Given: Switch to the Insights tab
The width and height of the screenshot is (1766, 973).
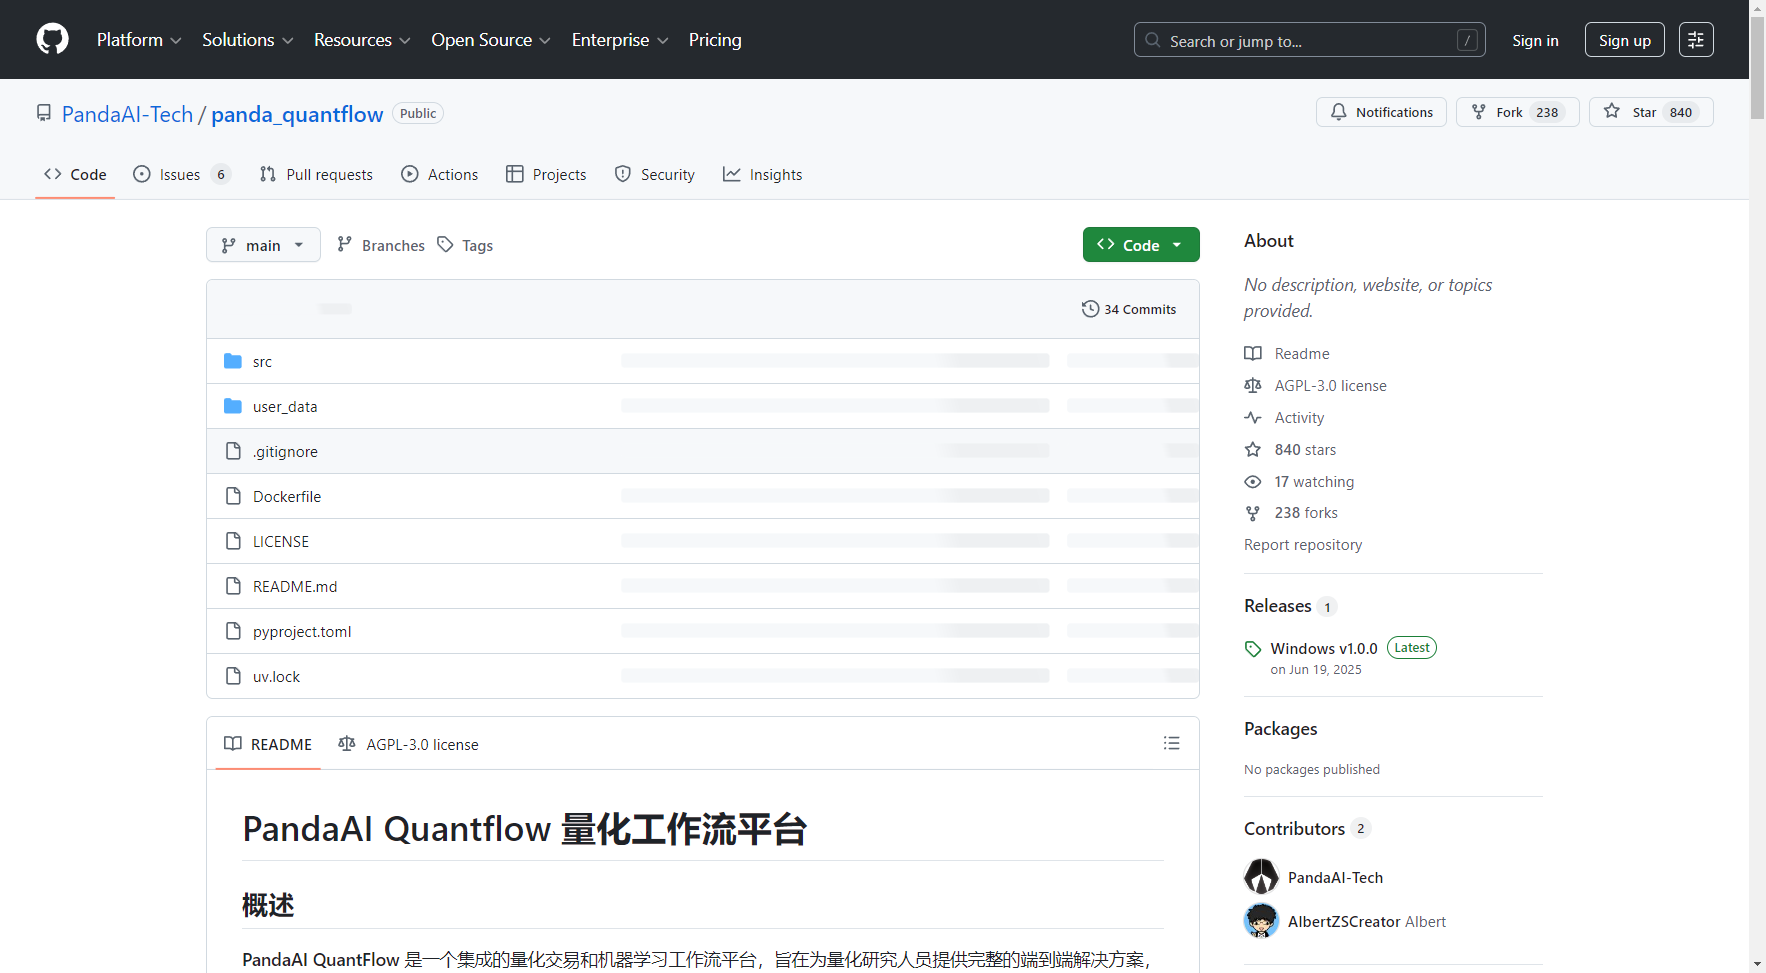Looking at the screenshot, I should coord(763,174).
